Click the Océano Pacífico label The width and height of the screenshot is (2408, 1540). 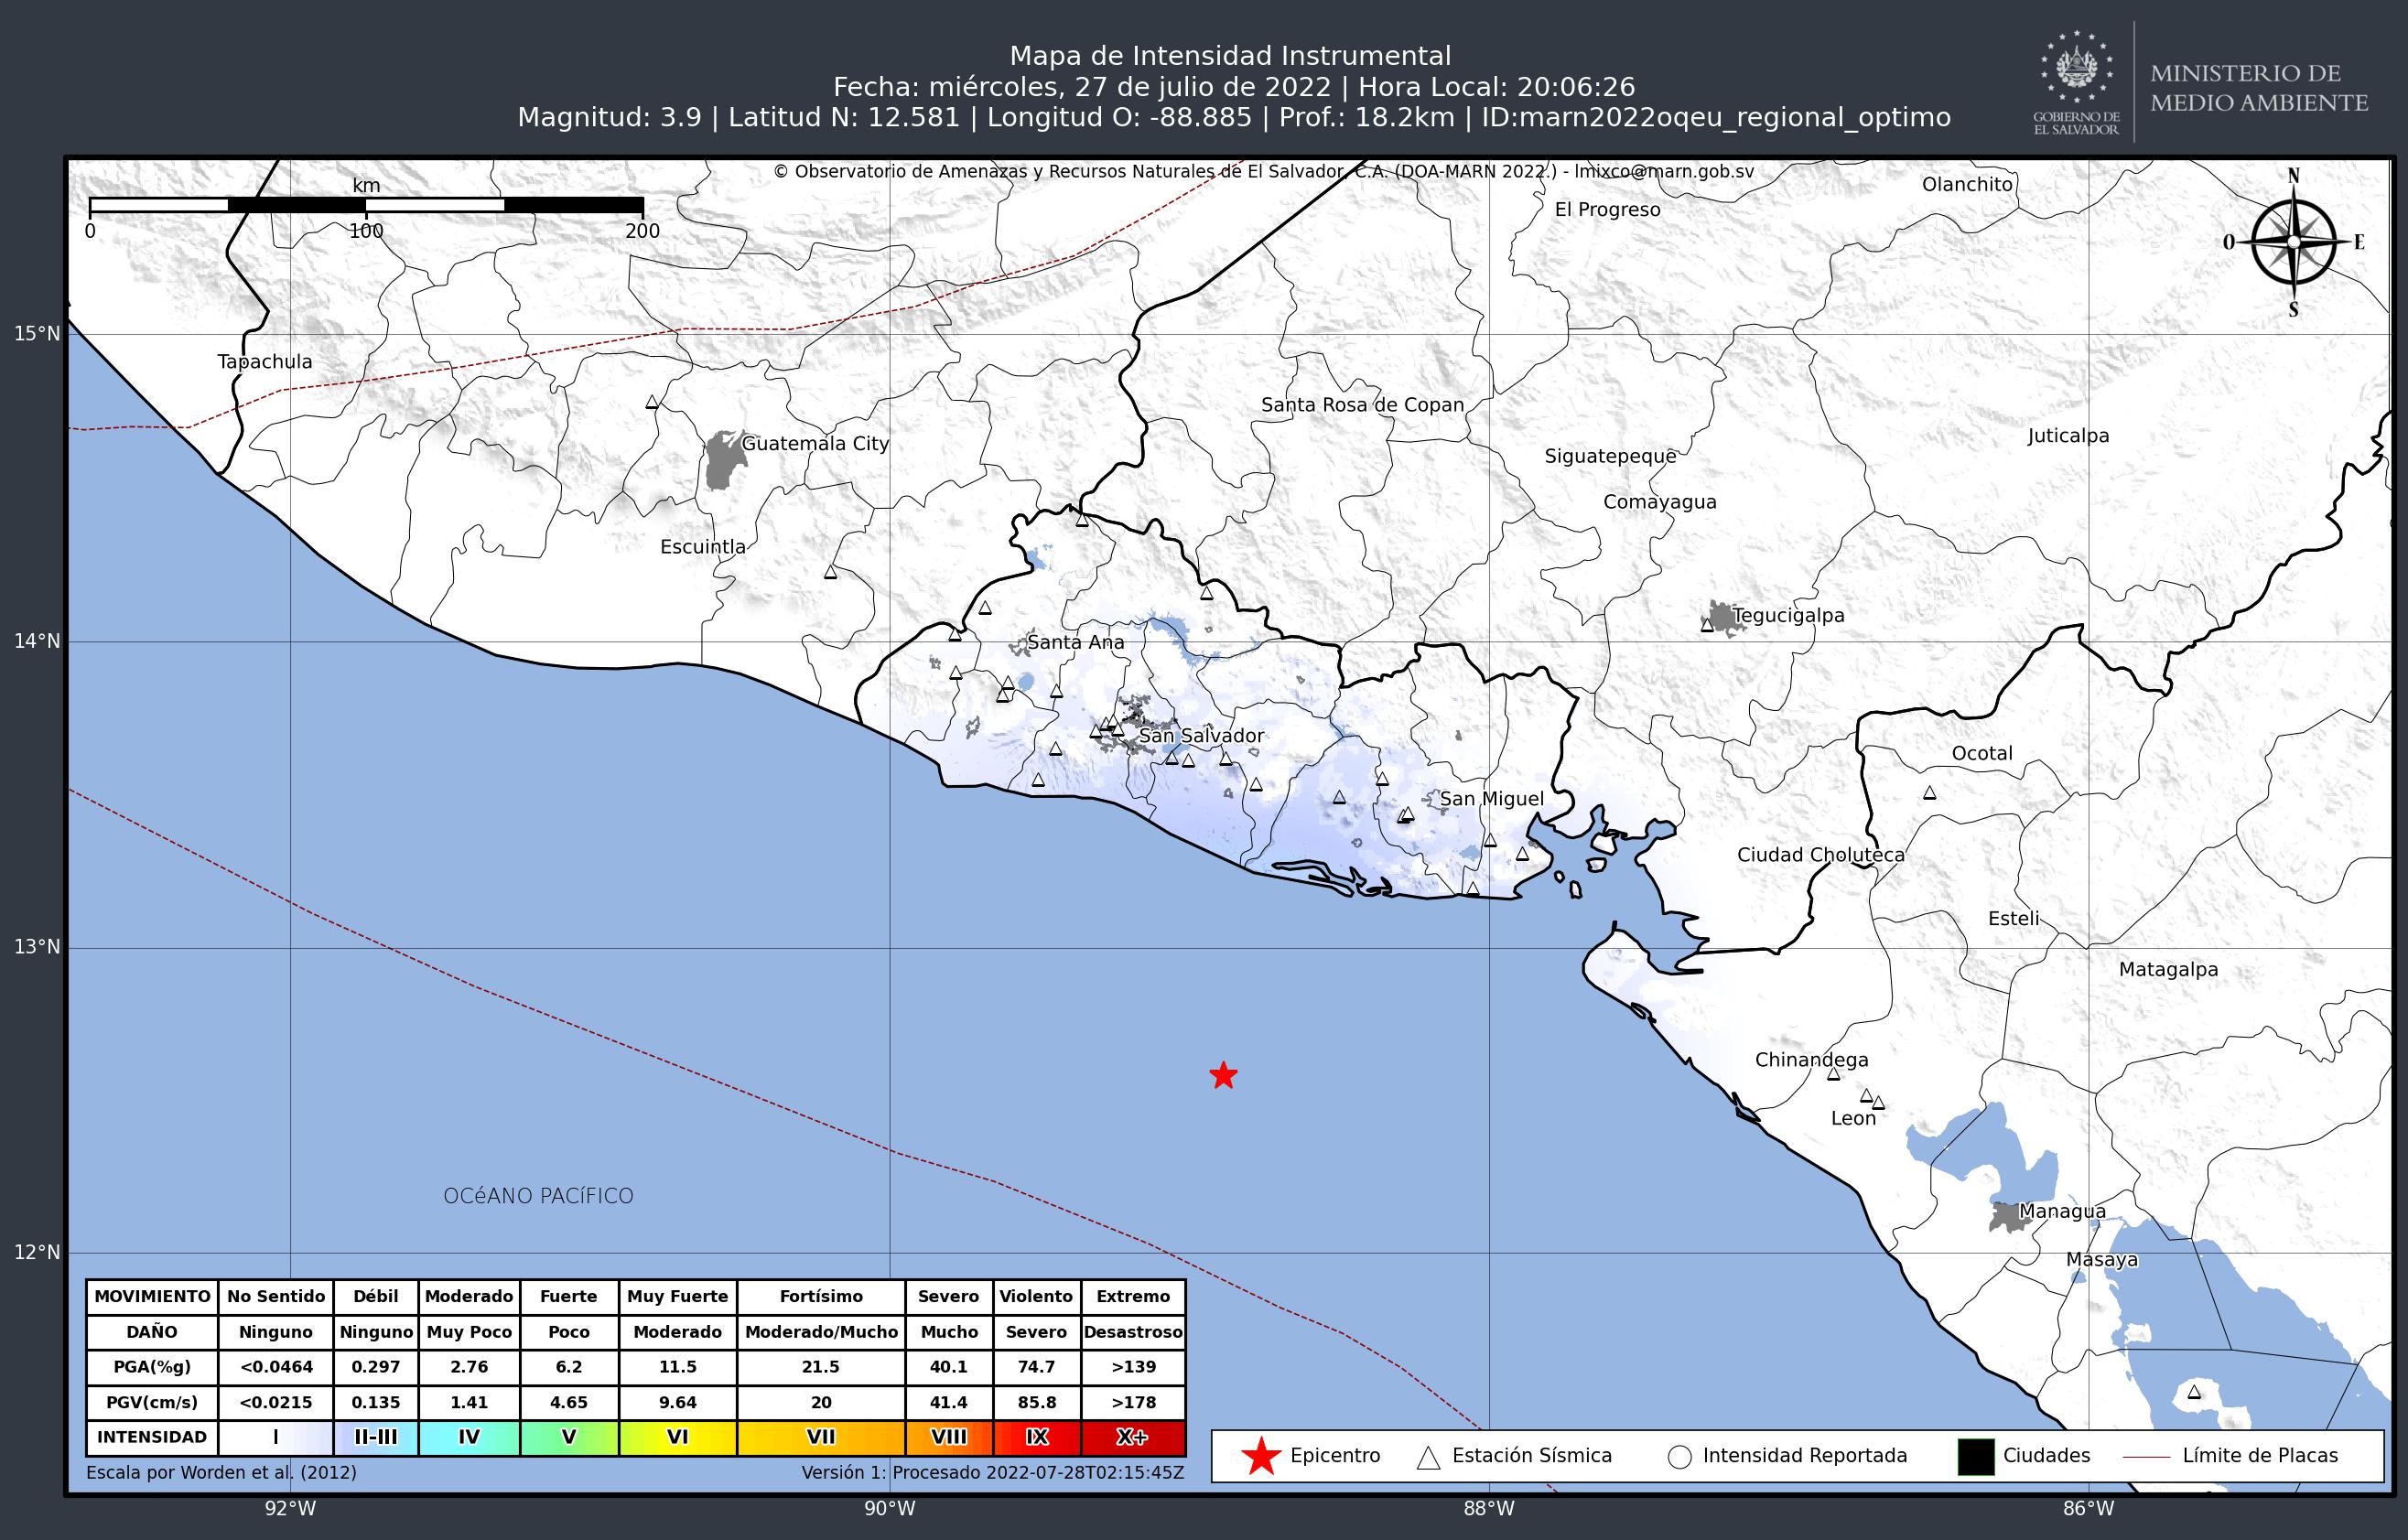(538, 1196)
